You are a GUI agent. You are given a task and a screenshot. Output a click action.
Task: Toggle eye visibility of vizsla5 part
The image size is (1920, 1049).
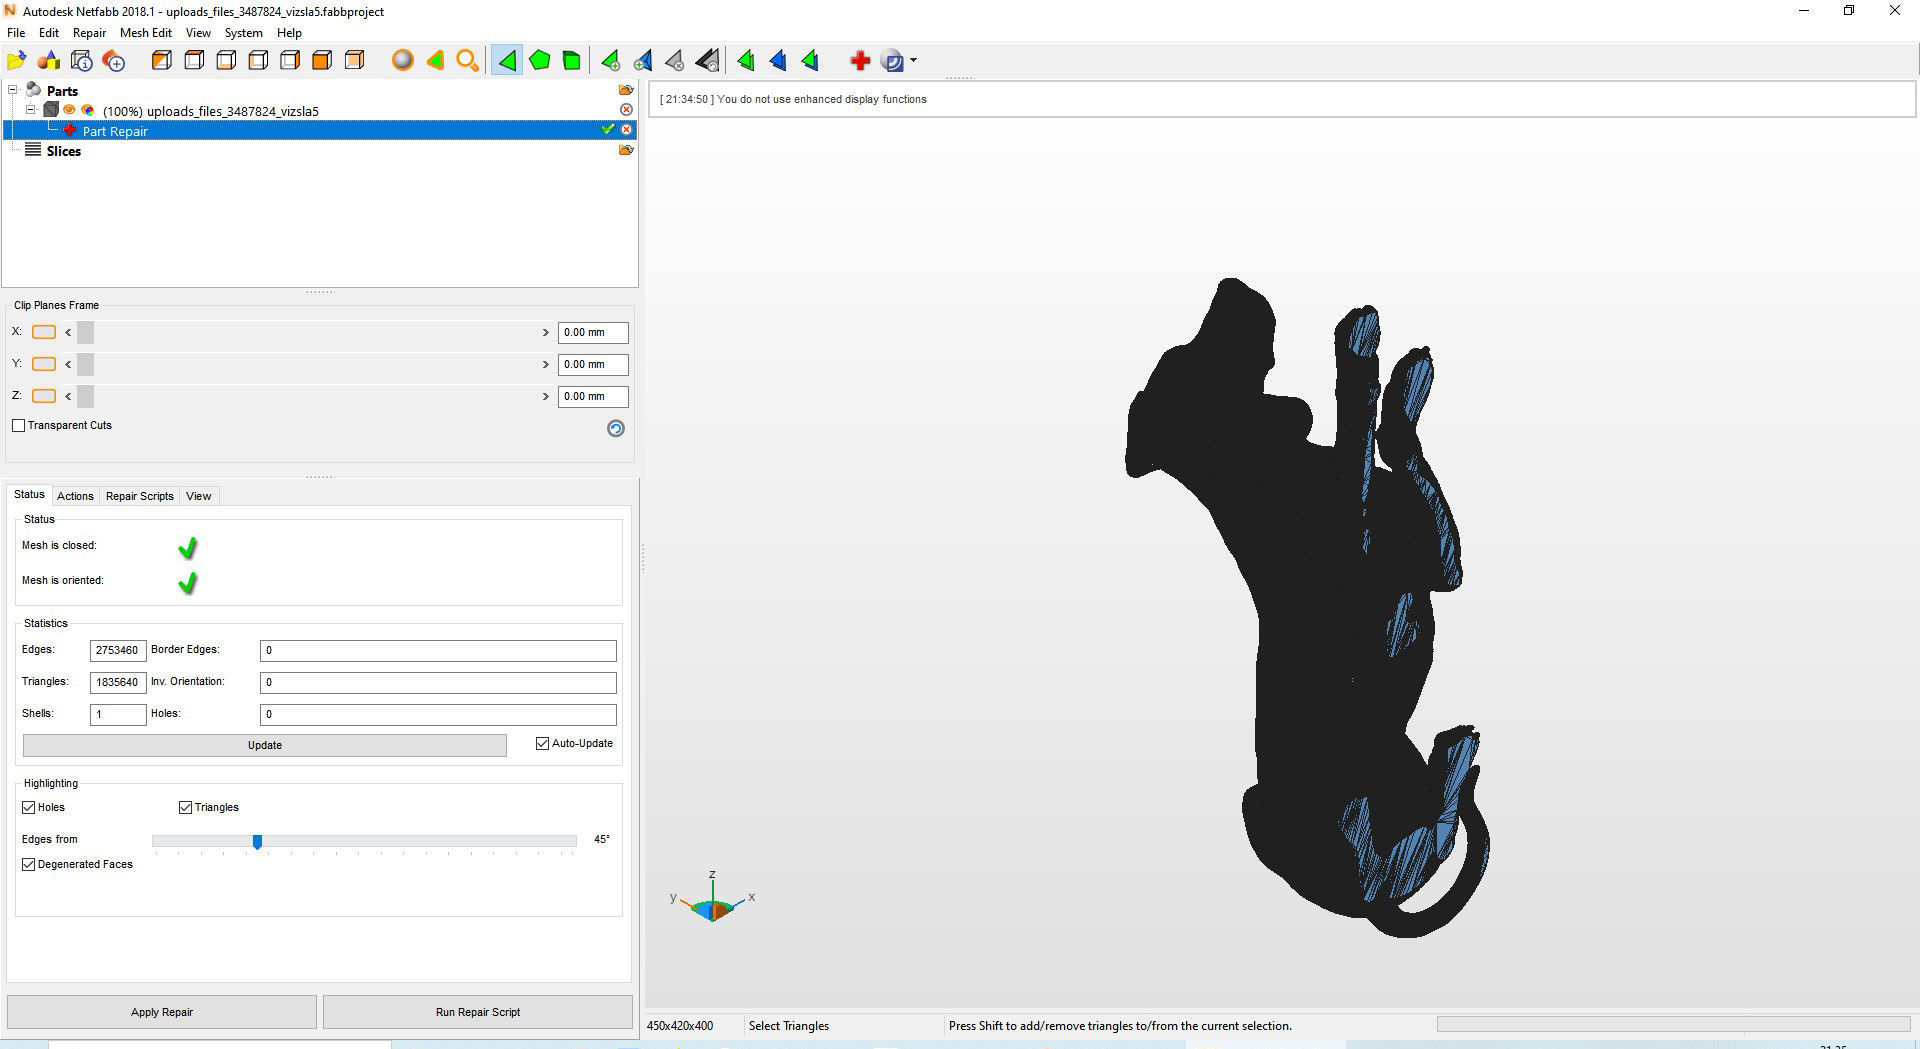tap(69, 110)
